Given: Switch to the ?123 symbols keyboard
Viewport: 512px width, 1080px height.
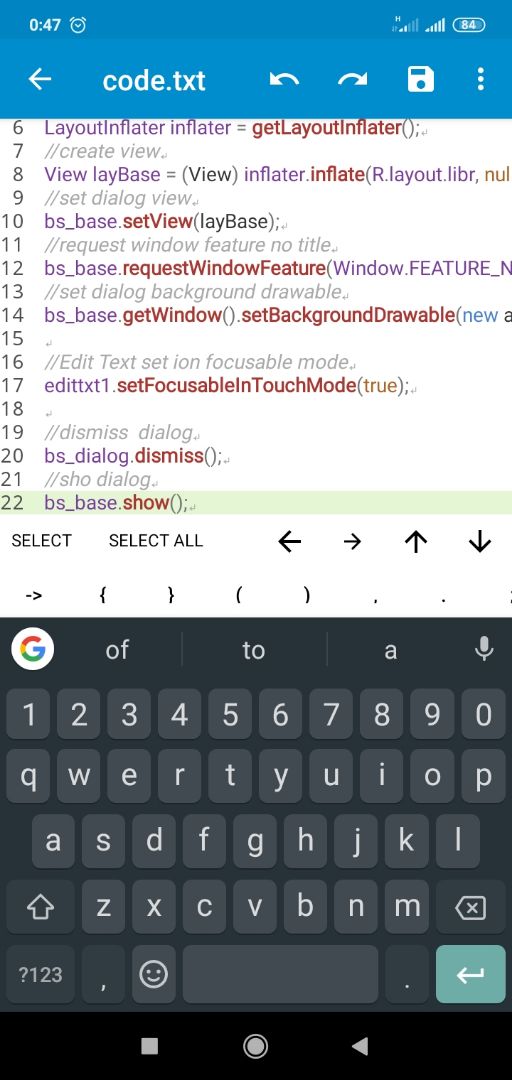Looking at the screenshot, I should click(40, 974).
